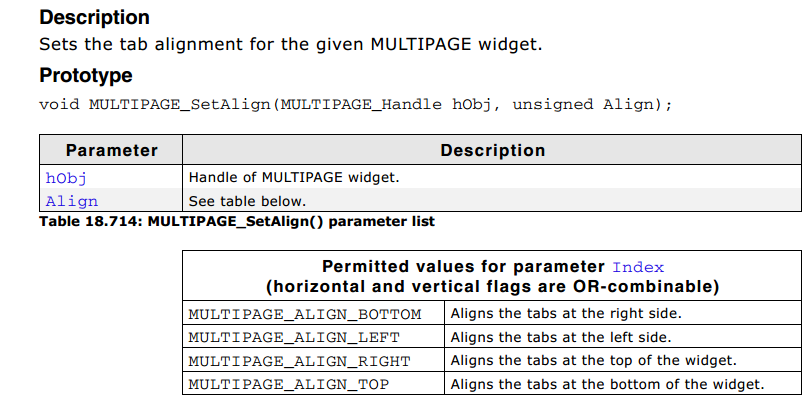Click the hObj parameter link
Screen dimensions: 811x408
coord(66,178)
